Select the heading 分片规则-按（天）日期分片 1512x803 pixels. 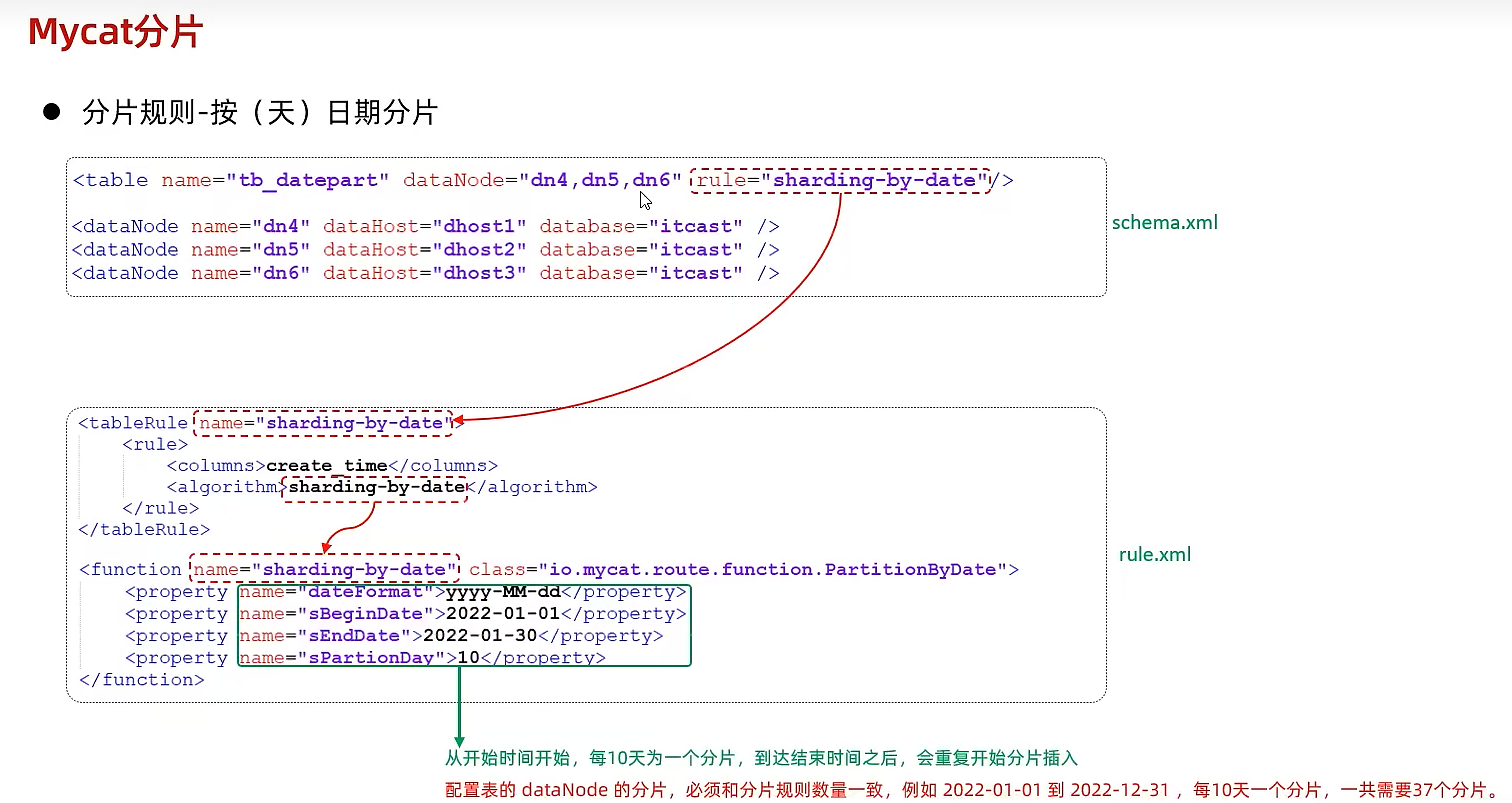(x=260, y=112)
